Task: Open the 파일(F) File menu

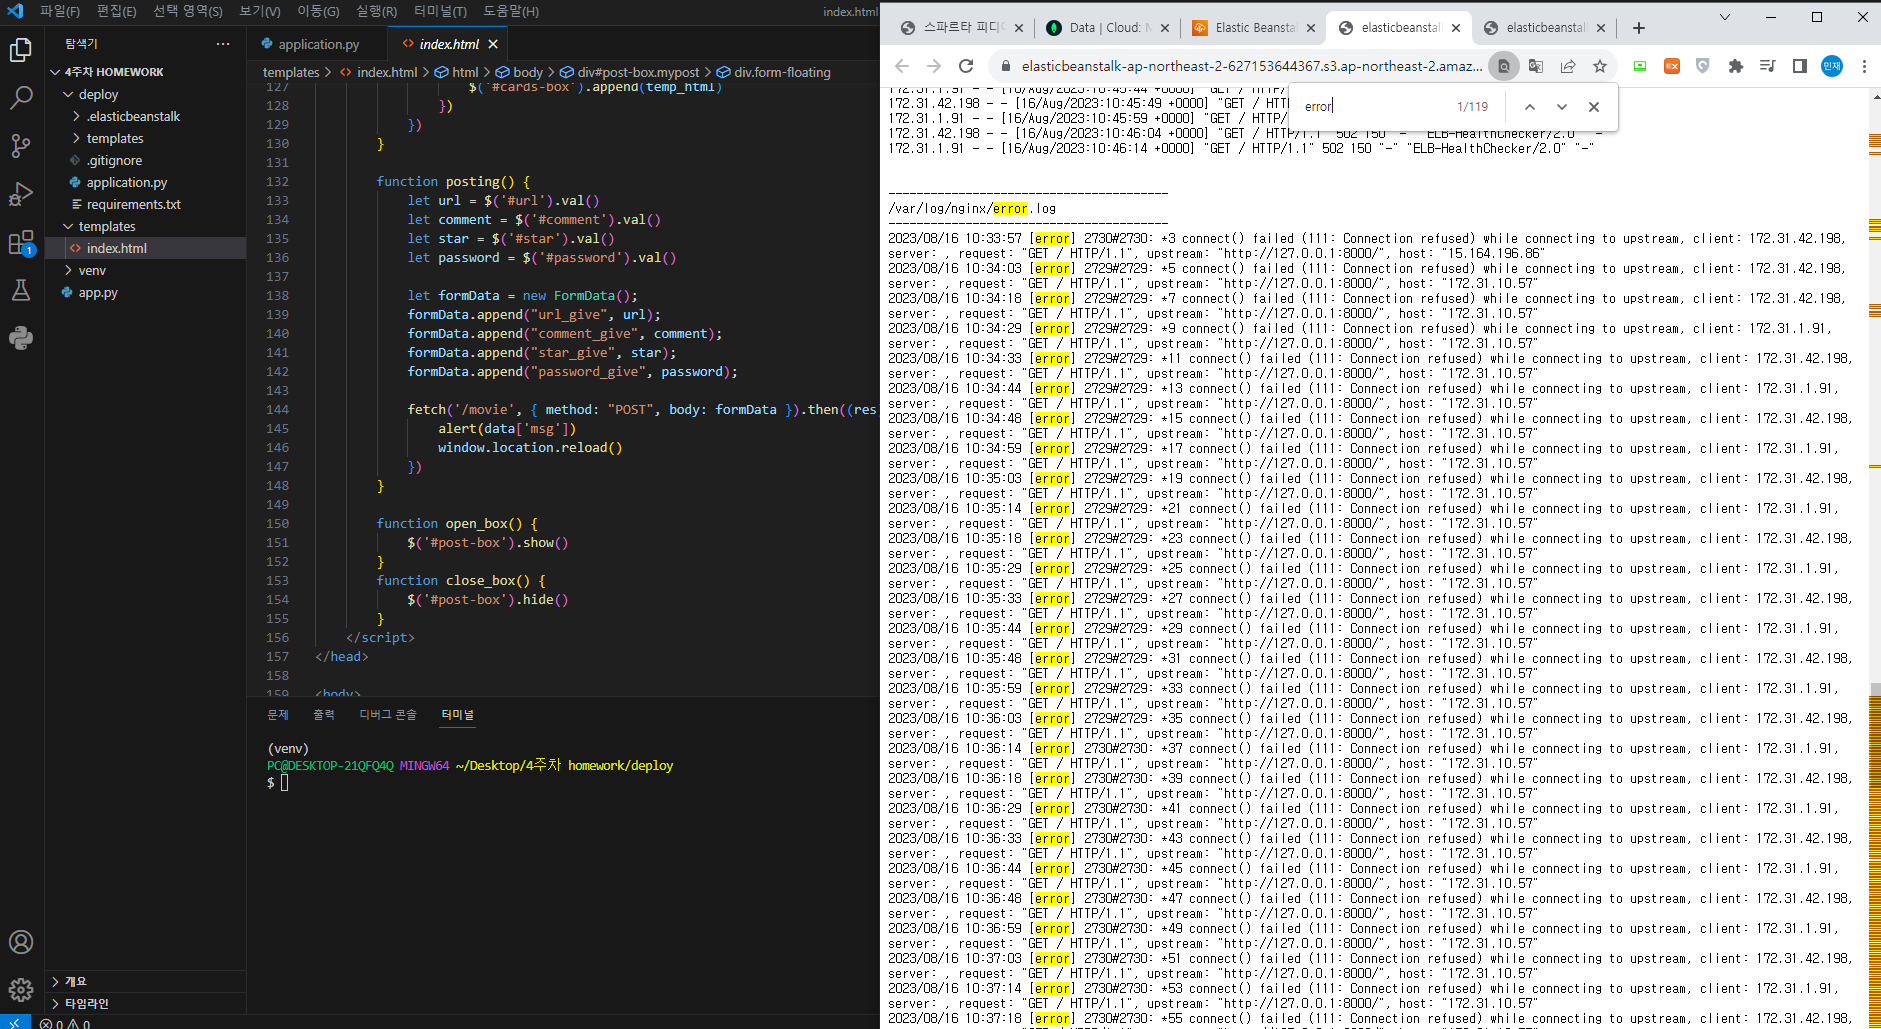Action: [x=60, y=11]
